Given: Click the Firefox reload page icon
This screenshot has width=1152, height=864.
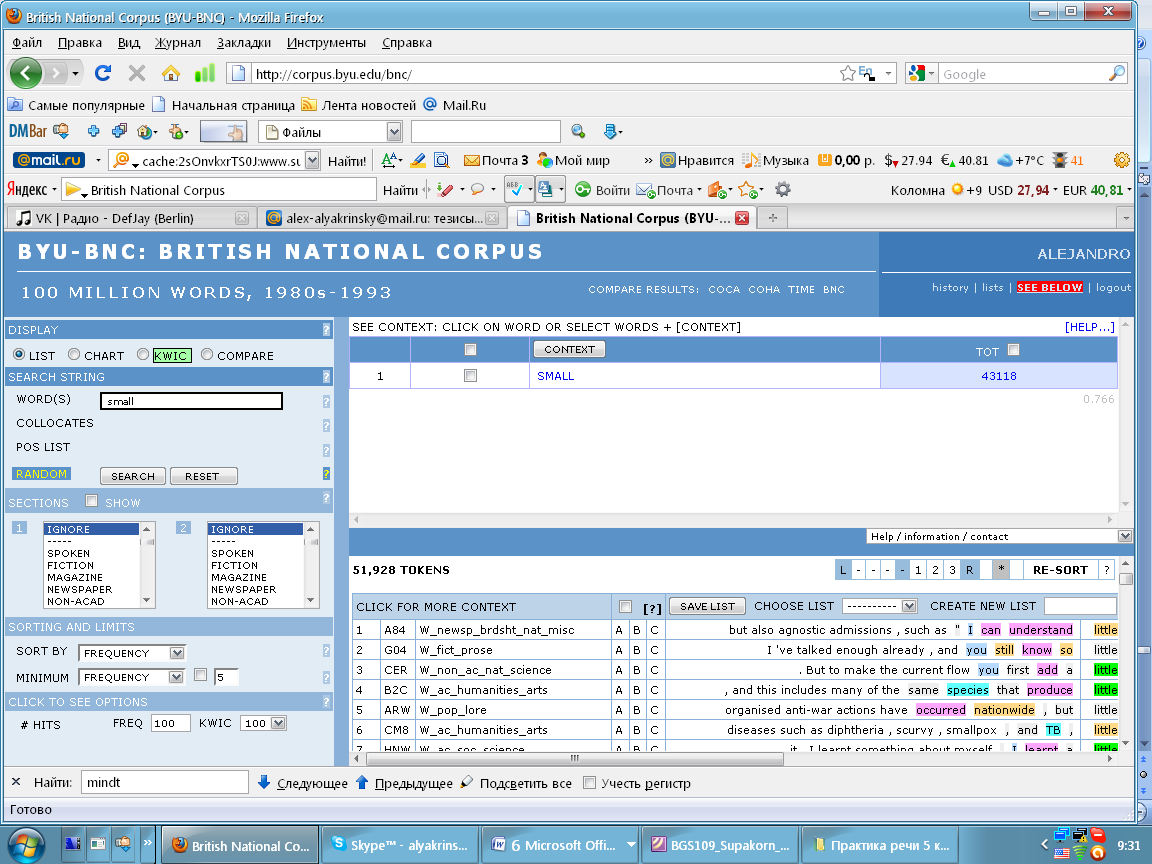Looking at the screenshot, I should (102, 73).
